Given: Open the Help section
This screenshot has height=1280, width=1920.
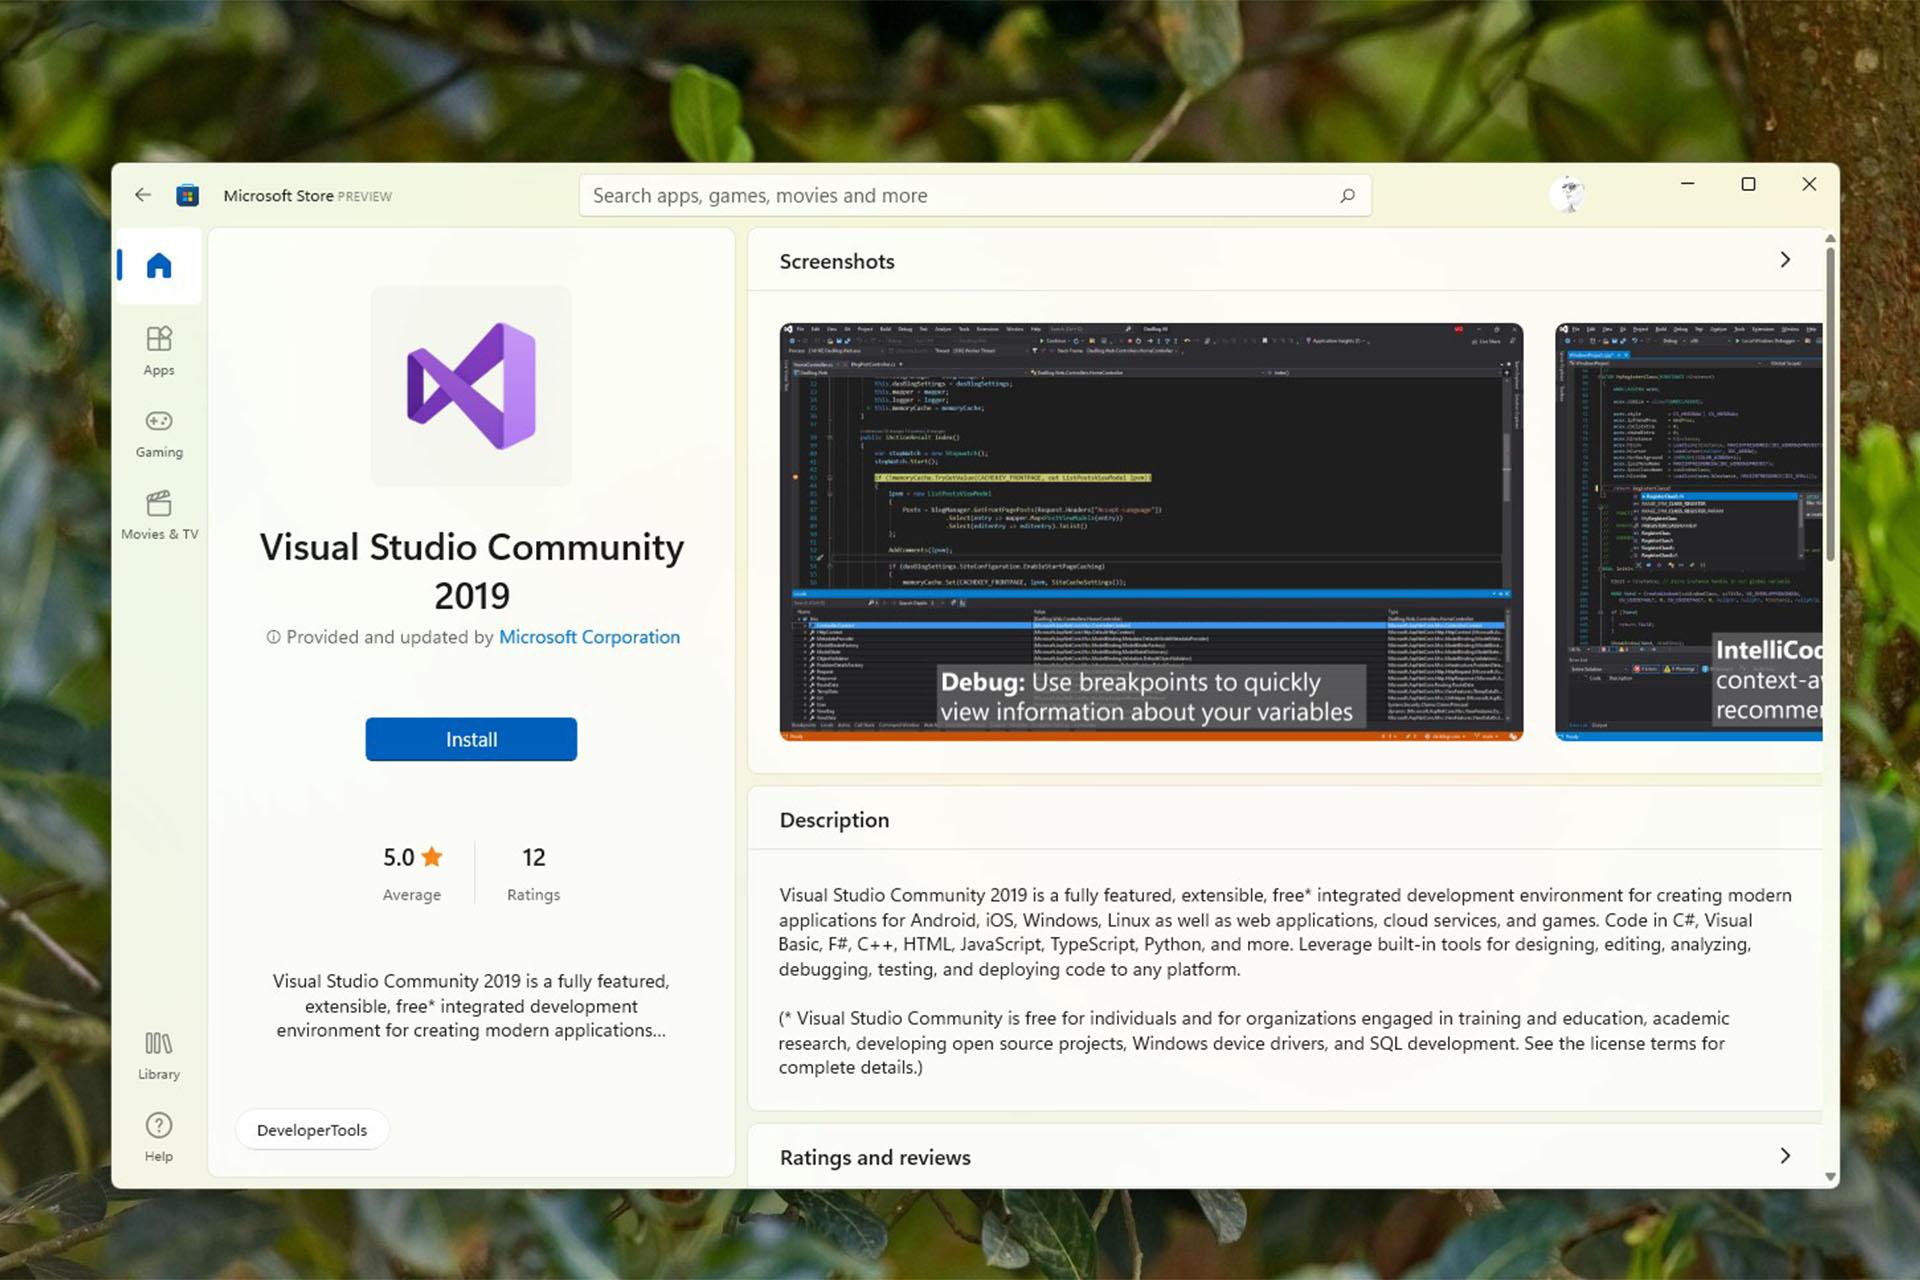Looking at the screenshot, I should pos(159,1138).
